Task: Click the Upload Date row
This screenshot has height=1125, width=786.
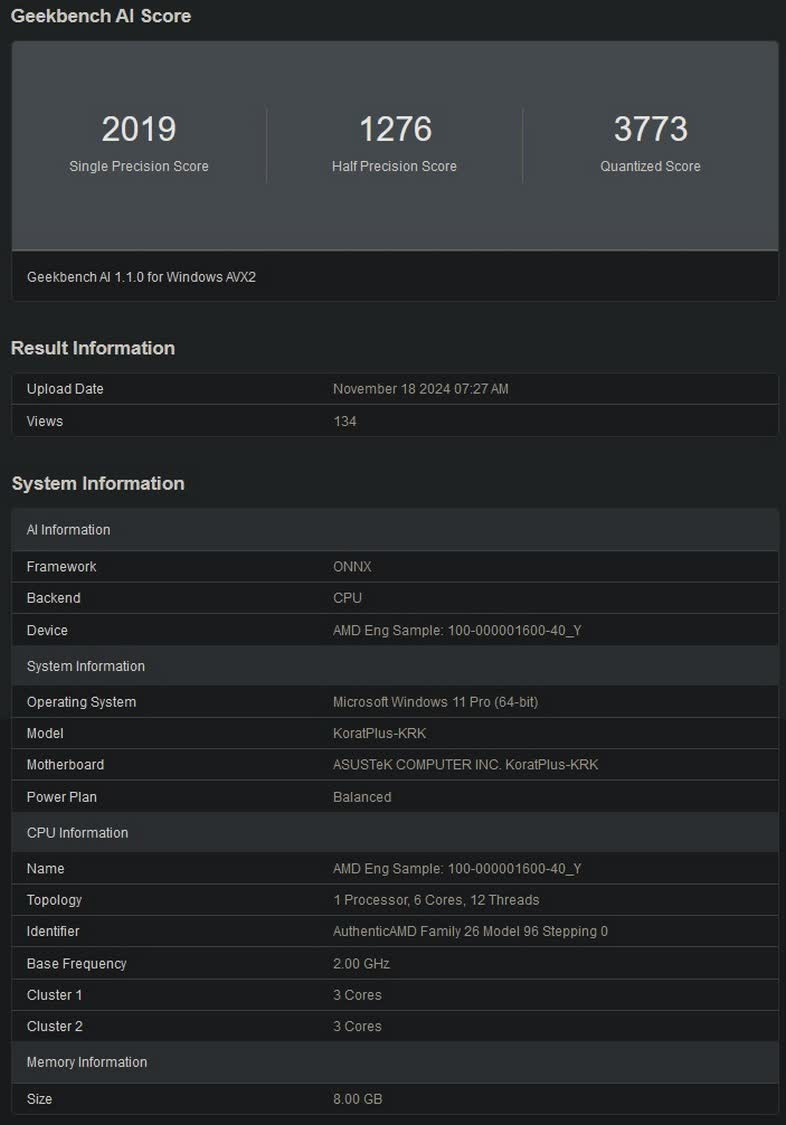Action: point(395,389)
